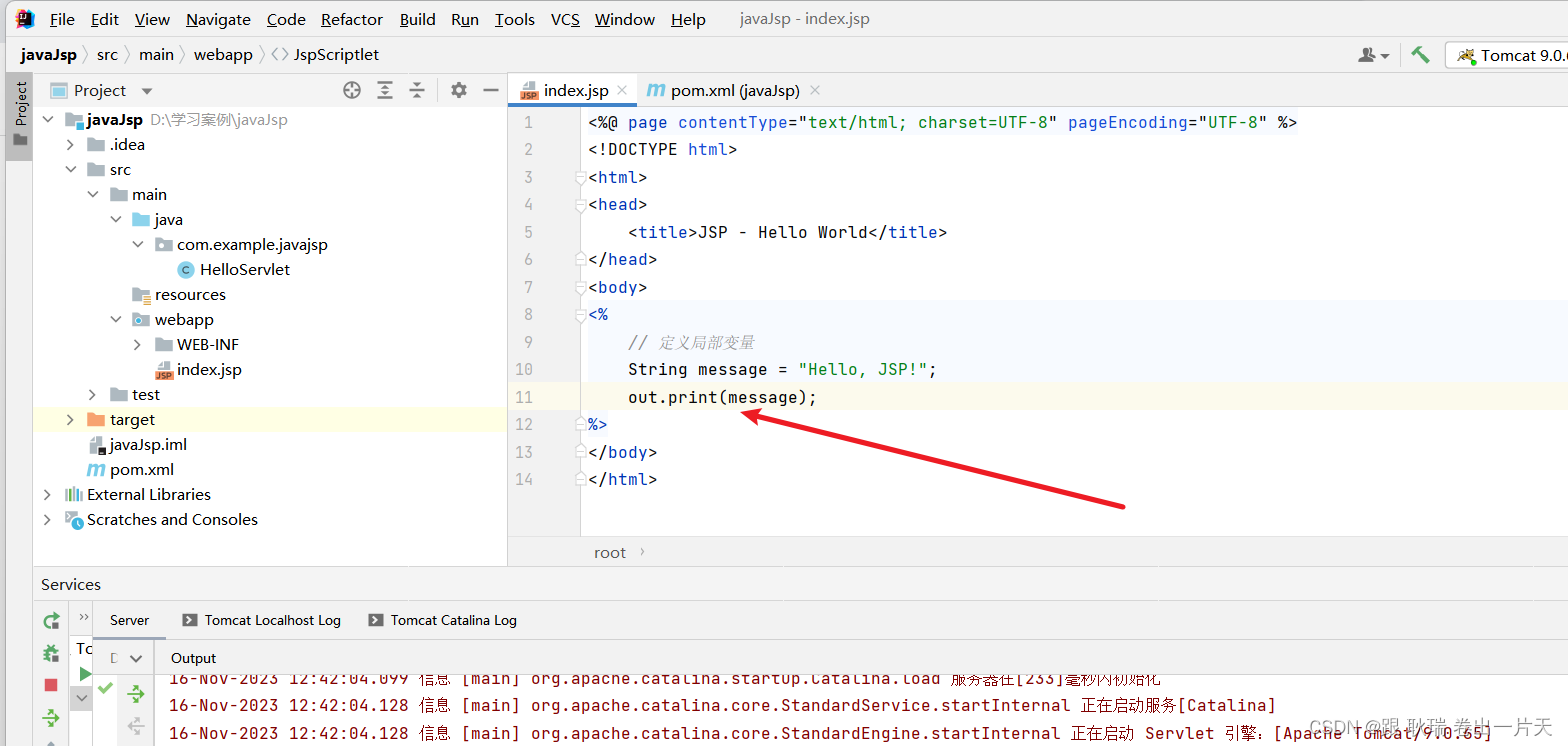Close the pom.xml editor tab
Viewport: 1568px width, 746px height.
click(x=814, y=90)
